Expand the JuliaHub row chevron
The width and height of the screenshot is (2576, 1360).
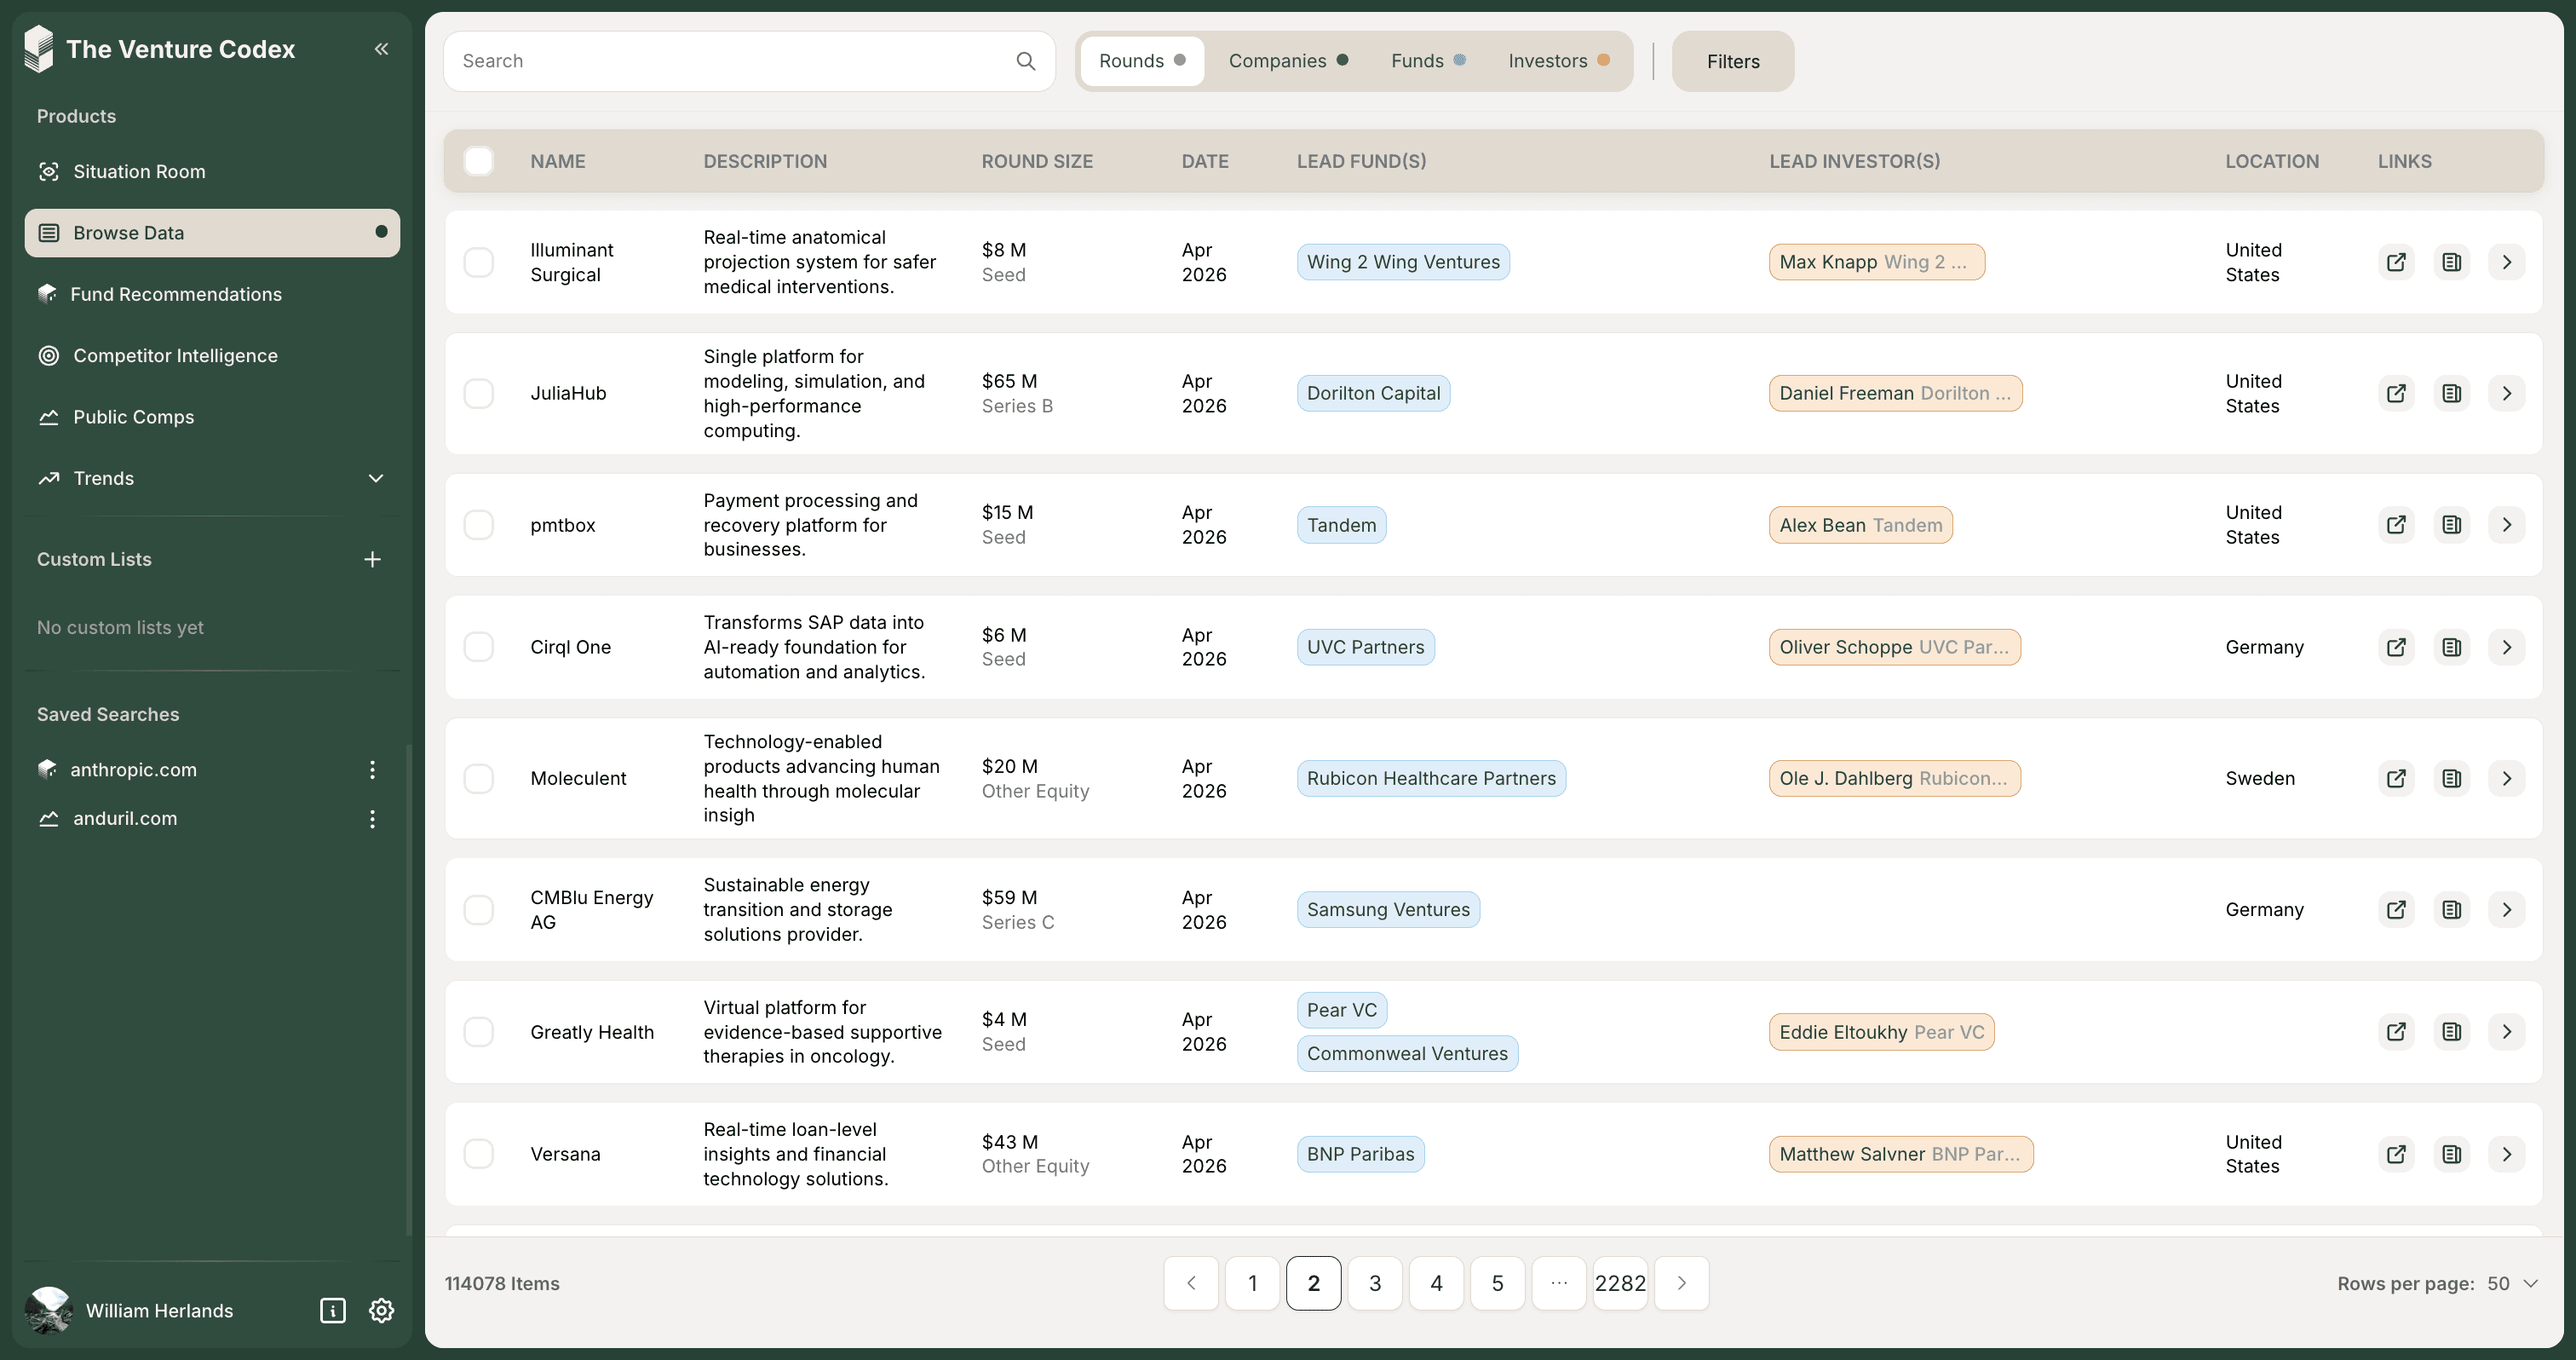coord(2506,393)
